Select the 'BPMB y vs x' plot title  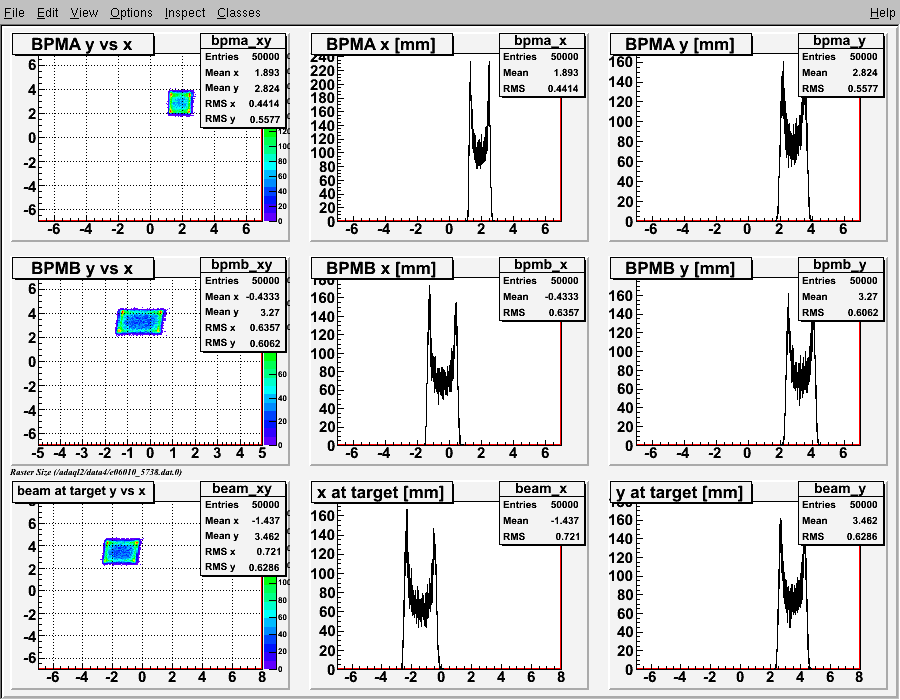coord(83,268)
